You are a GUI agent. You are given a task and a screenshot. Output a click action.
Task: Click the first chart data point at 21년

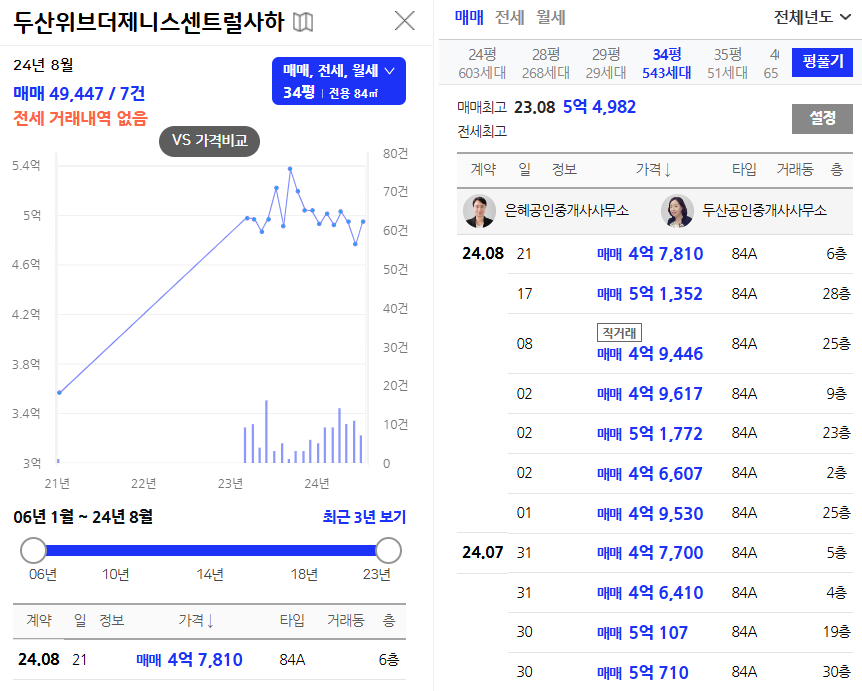[59, 393]
